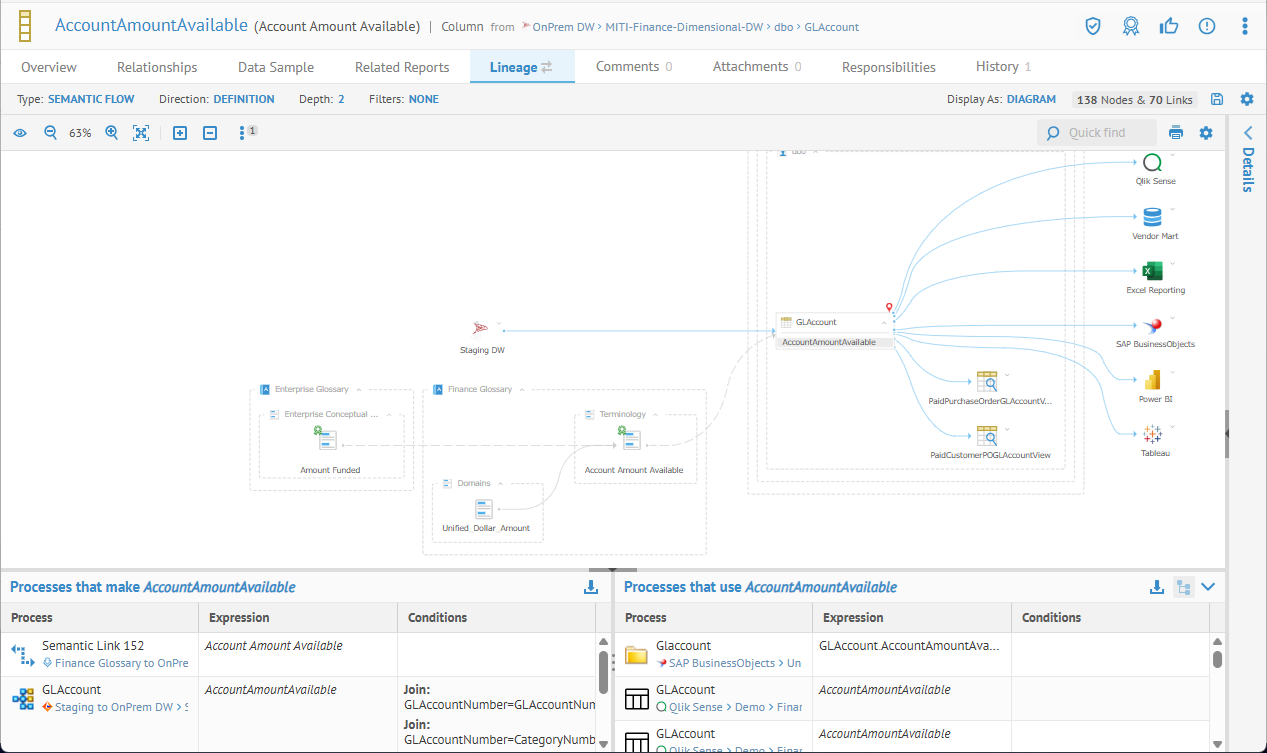Open the Related Reports tab

(x=402, y=67)
